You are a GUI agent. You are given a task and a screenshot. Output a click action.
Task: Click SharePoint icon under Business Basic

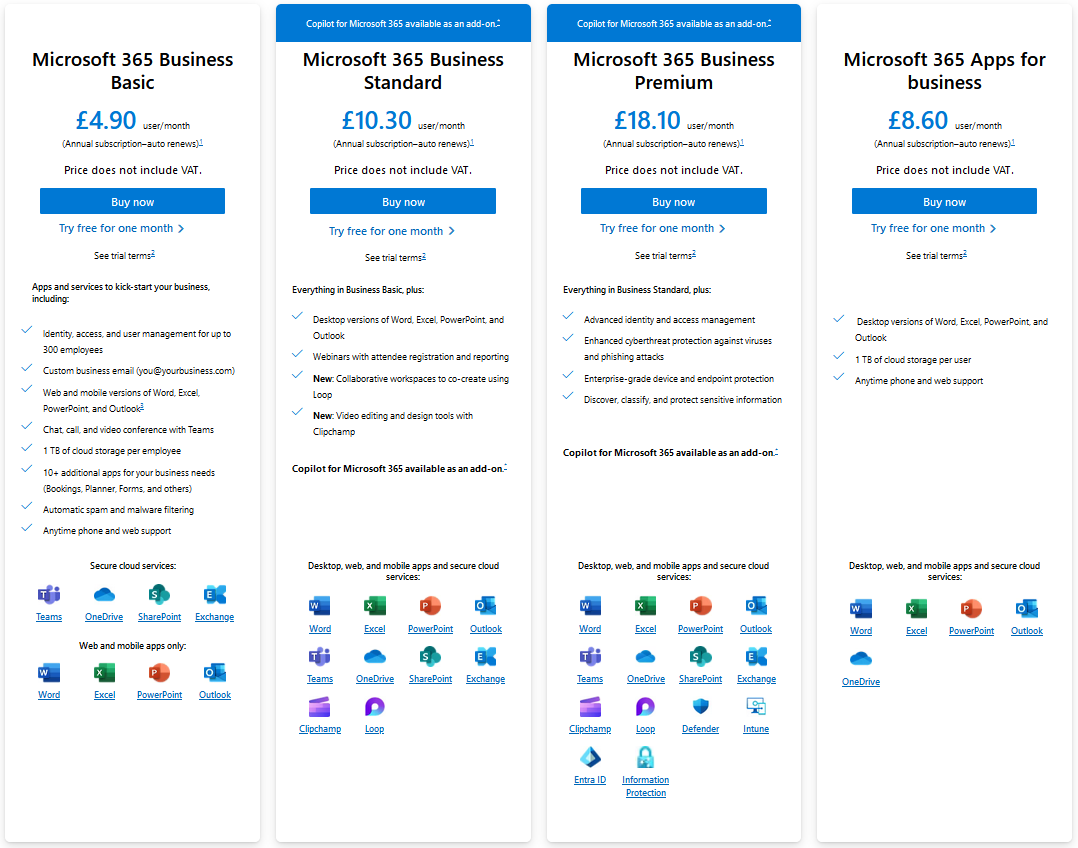coord(160,595)
